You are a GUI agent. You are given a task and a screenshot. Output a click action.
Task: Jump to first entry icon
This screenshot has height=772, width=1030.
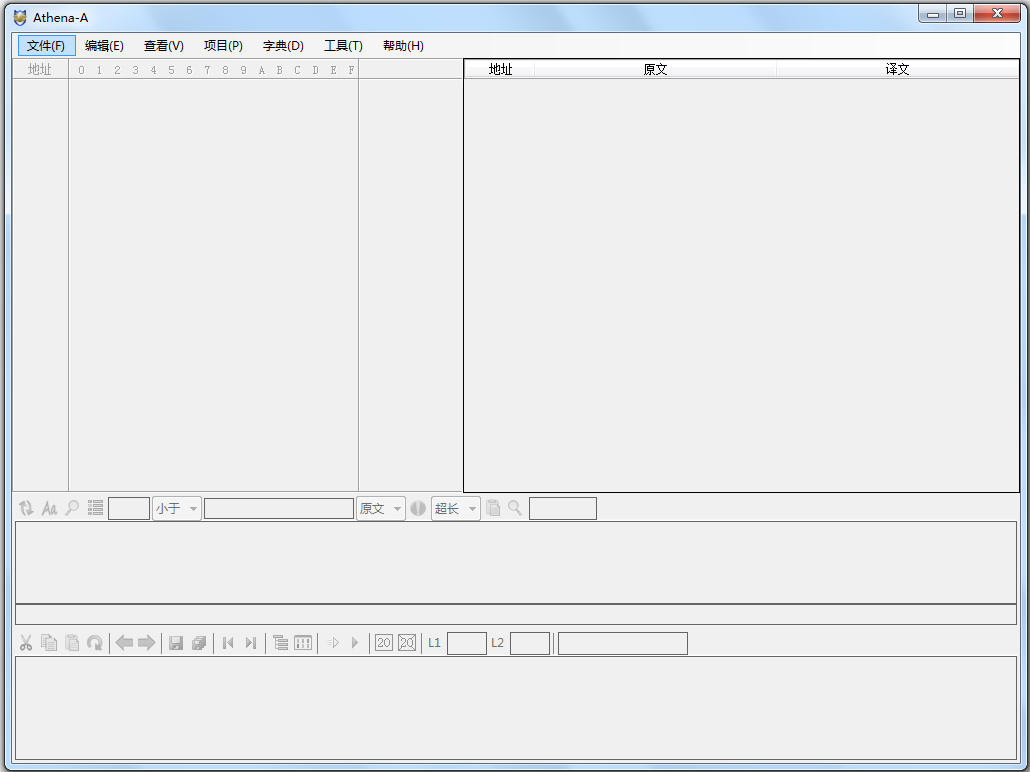click(228, 643)
